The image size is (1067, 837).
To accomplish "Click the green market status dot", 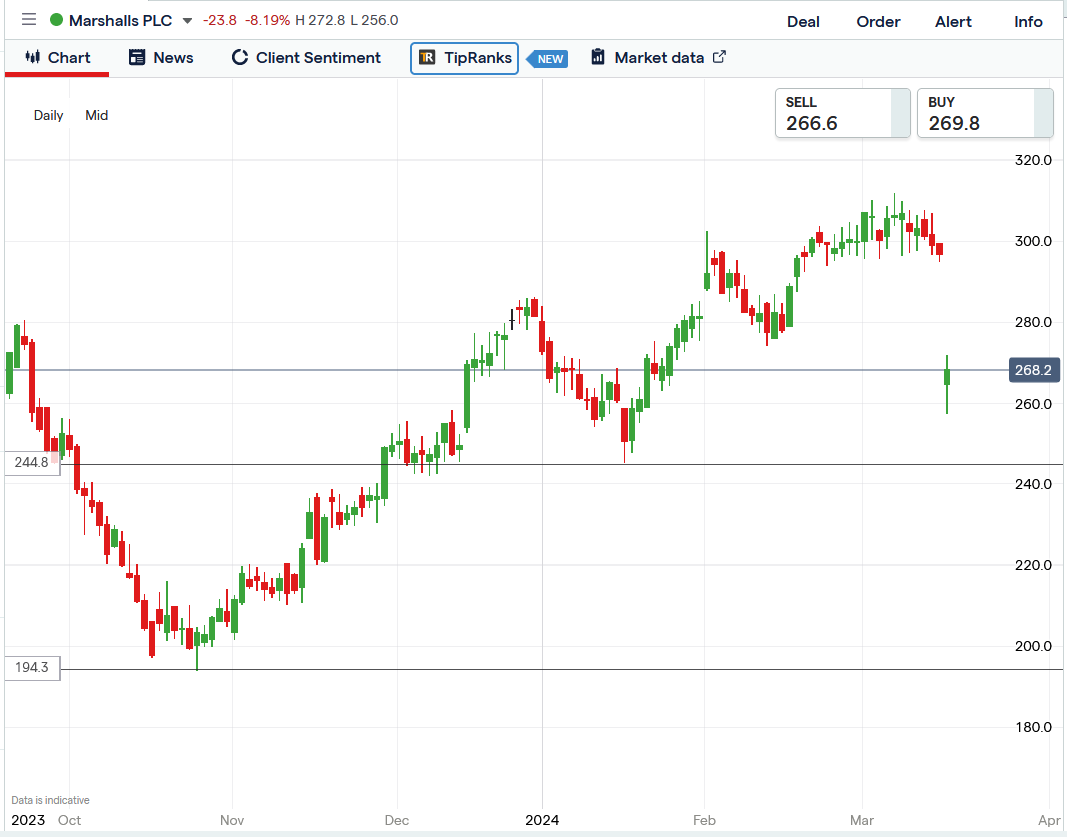I will (x=56, y=20).
